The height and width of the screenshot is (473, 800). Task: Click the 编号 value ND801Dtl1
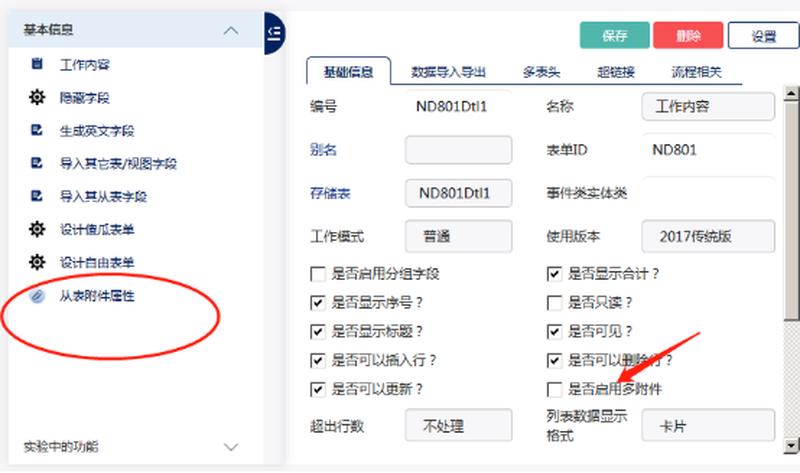pyautogui.click(x=452, y=107)
